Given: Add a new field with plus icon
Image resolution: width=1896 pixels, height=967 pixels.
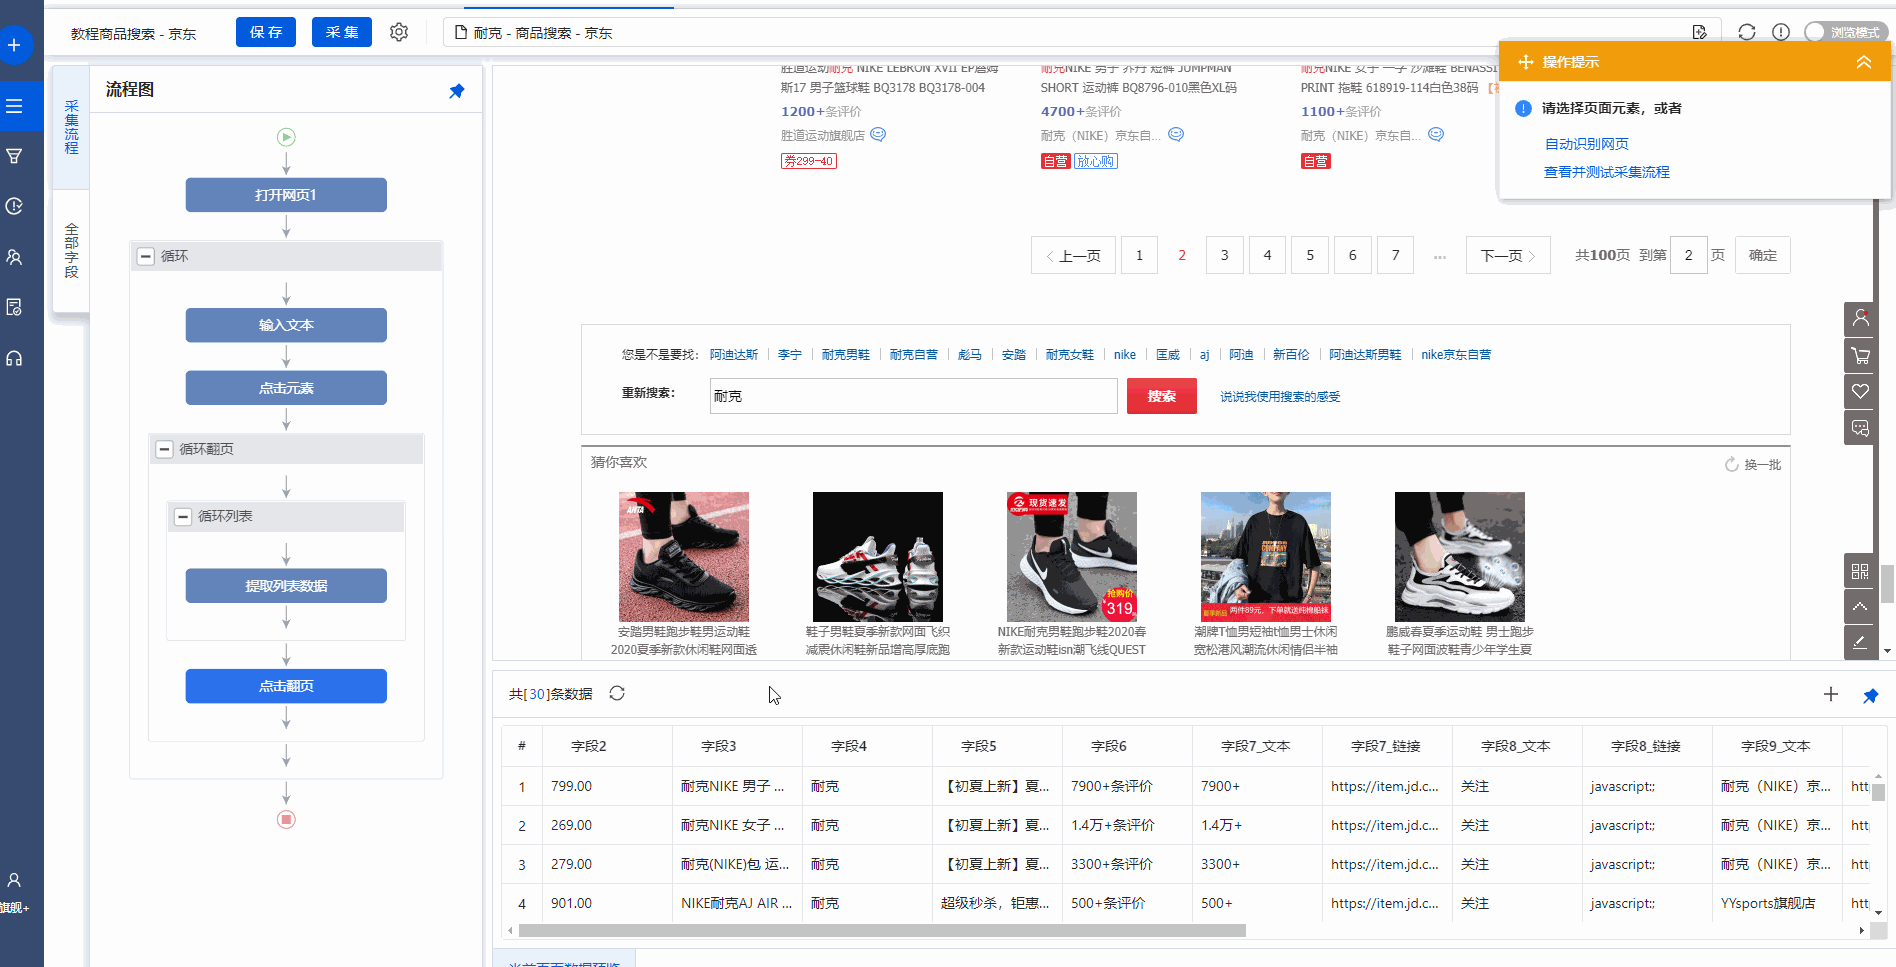Looking at the screenshot, I should tap(1831, 694).
